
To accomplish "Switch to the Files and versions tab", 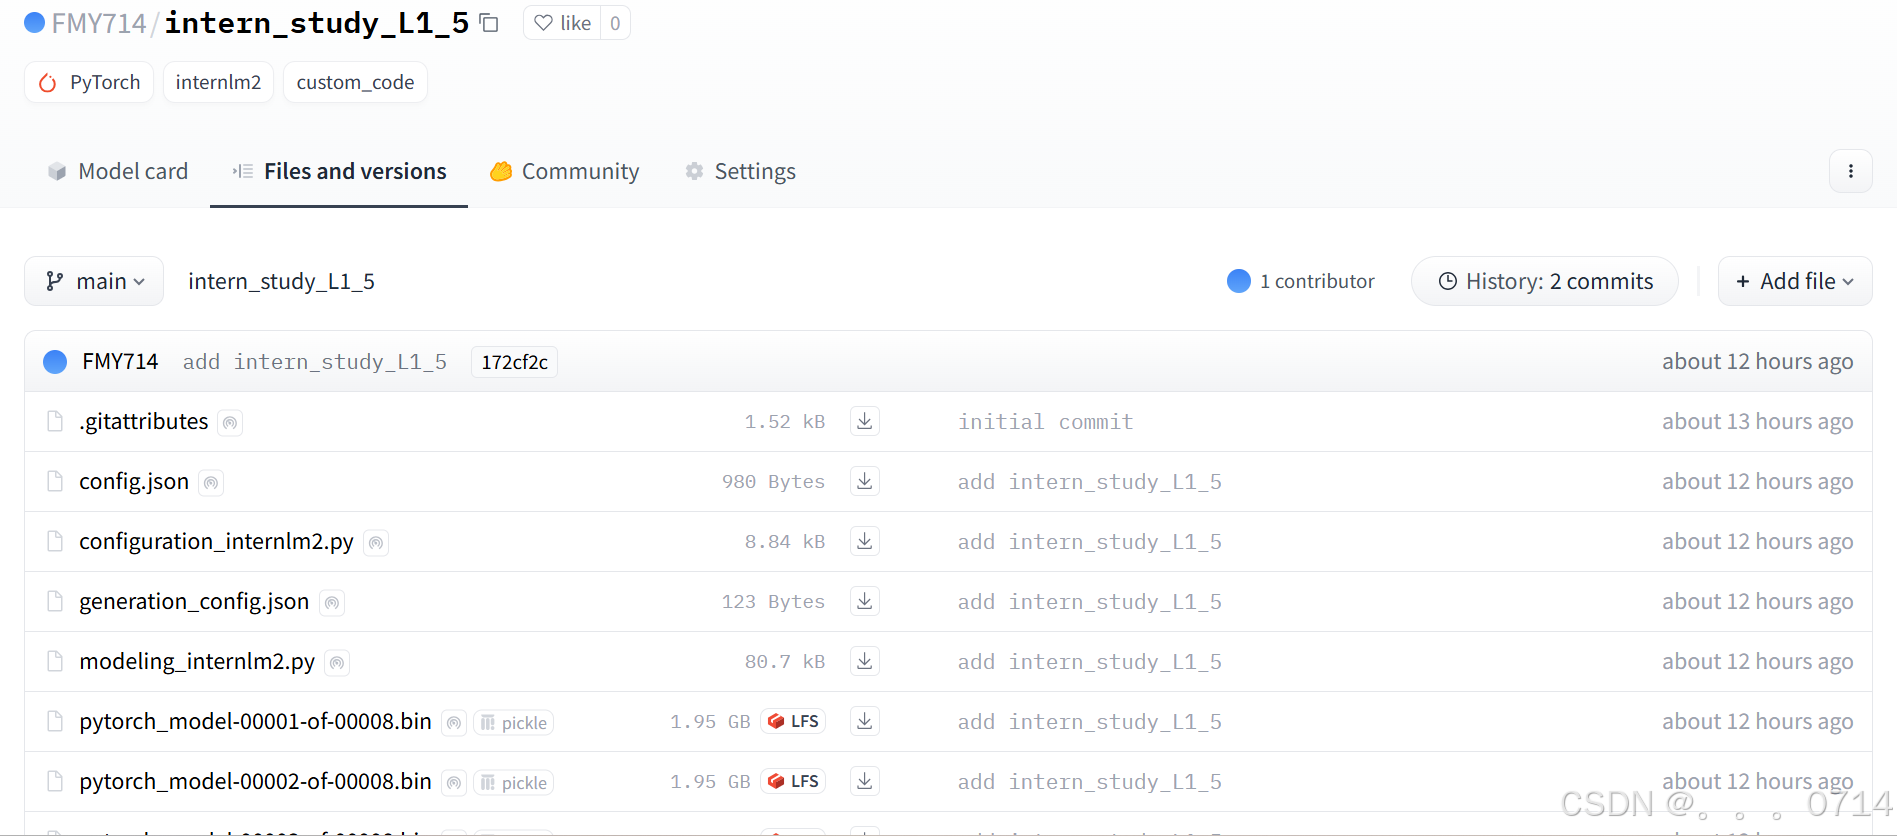I will click(339, 171).
